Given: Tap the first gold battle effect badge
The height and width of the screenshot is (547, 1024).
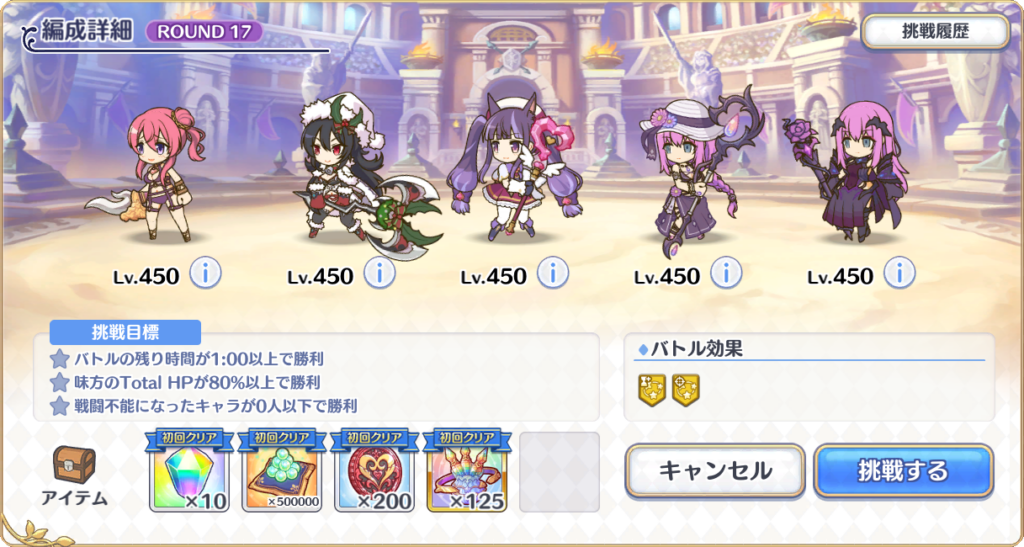Looking at the screenshot, I should click(652, 390).
